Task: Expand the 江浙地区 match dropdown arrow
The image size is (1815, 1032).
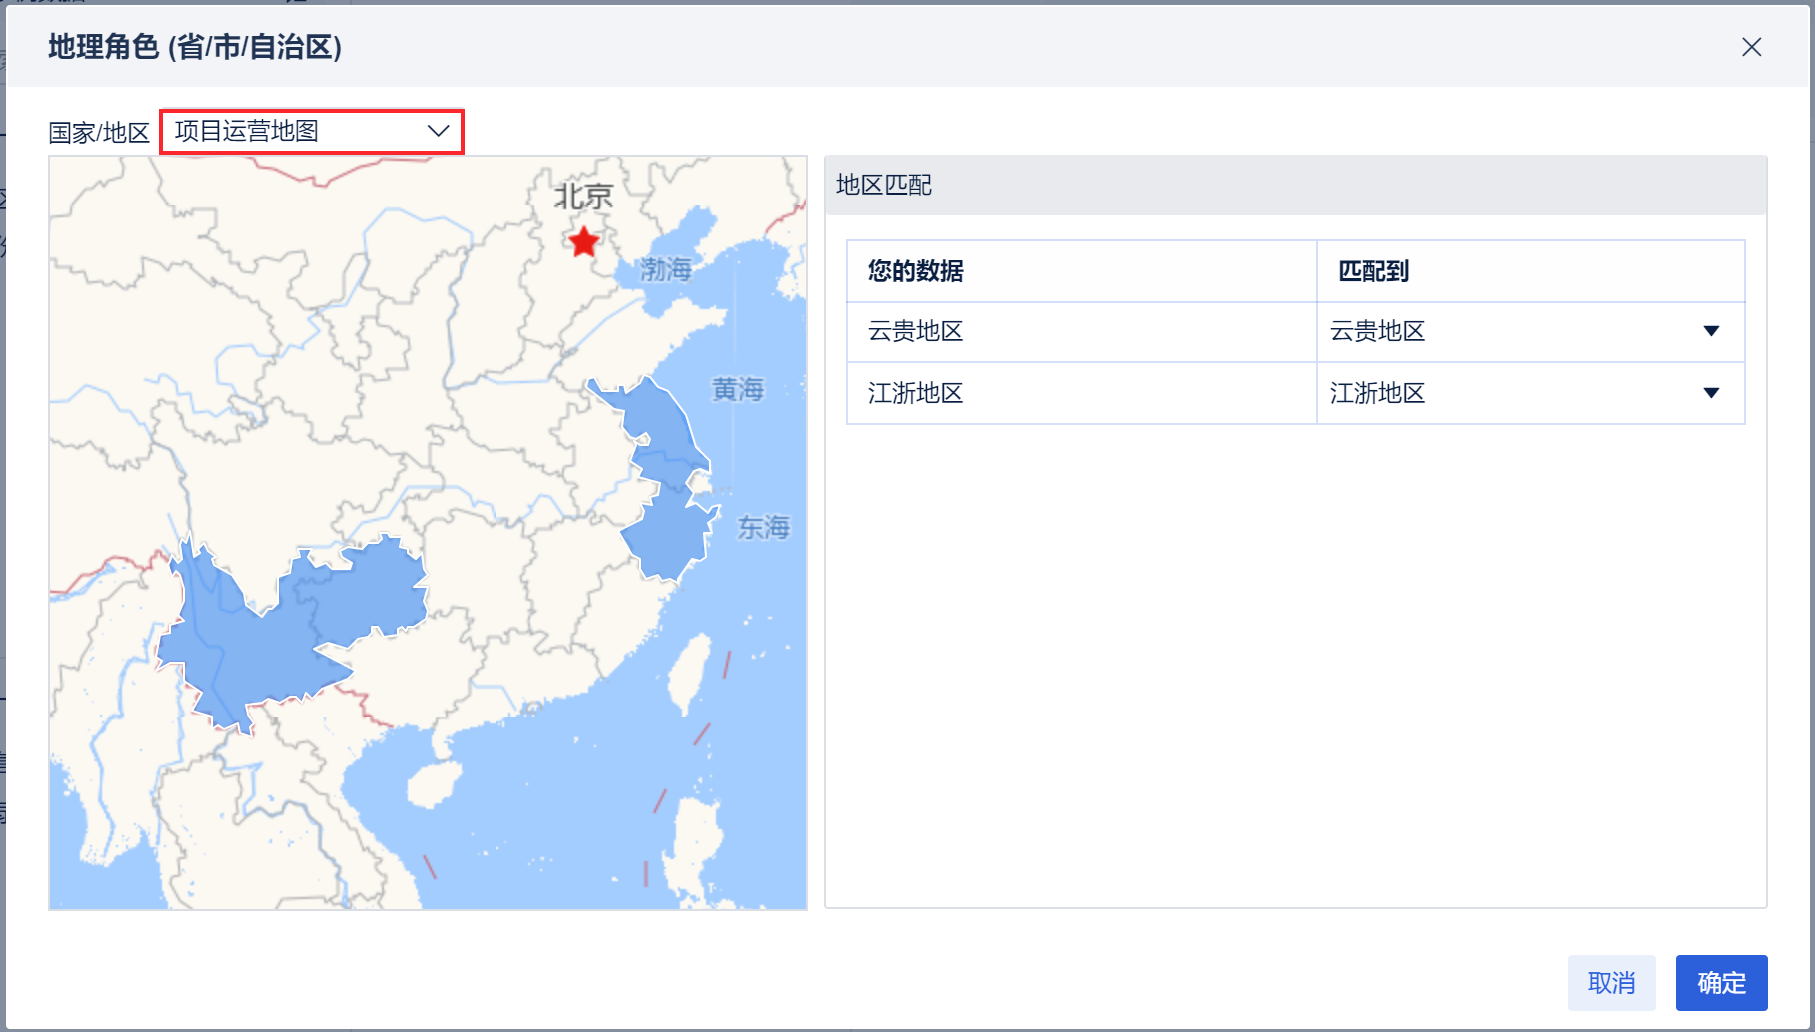Action: click(1711, 393)
